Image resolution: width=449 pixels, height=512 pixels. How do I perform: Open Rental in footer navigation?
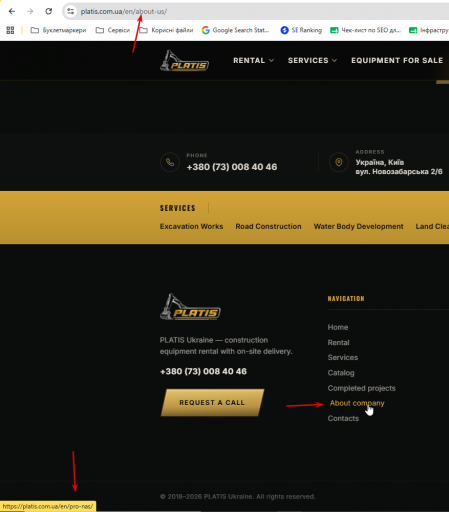[338, 342]
